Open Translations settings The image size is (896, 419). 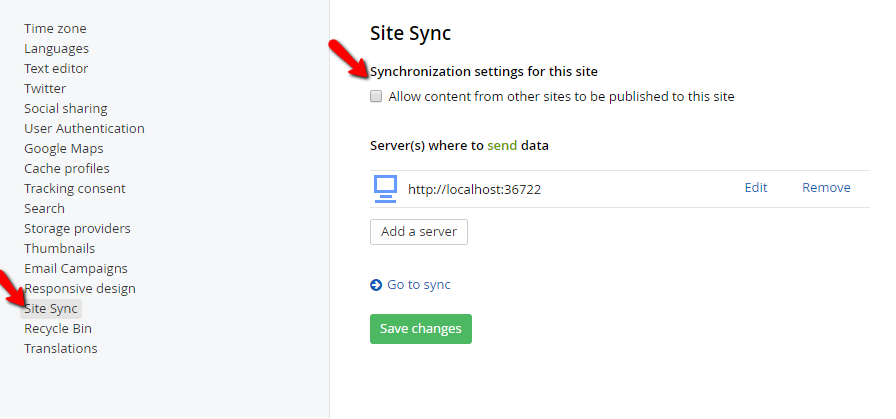point(61,349)
